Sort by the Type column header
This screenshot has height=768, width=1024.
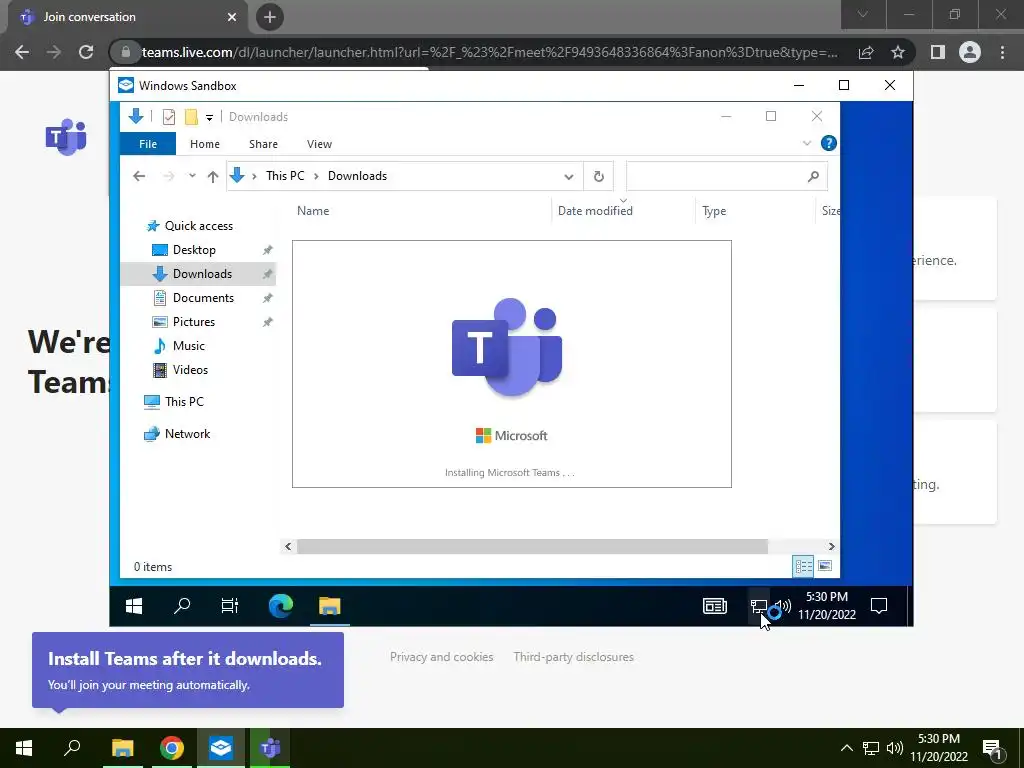point(714,211)
